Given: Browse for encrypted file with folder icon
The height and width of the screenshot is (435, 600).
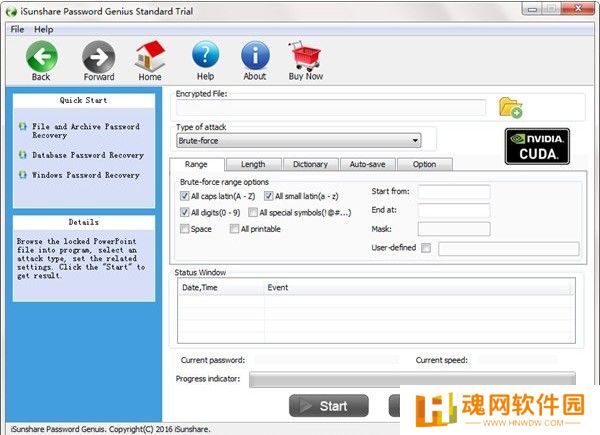Looking at the screenshot, I should point(510,108).
